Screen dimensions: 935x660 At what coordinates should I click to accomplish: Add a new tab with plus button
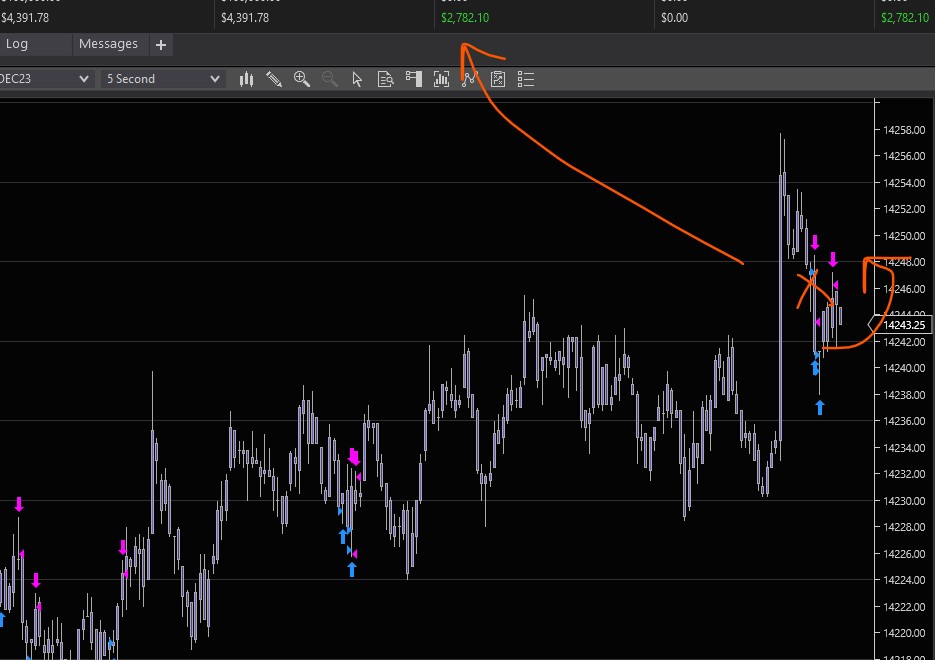pyautogui.click(x=161, y=45)
